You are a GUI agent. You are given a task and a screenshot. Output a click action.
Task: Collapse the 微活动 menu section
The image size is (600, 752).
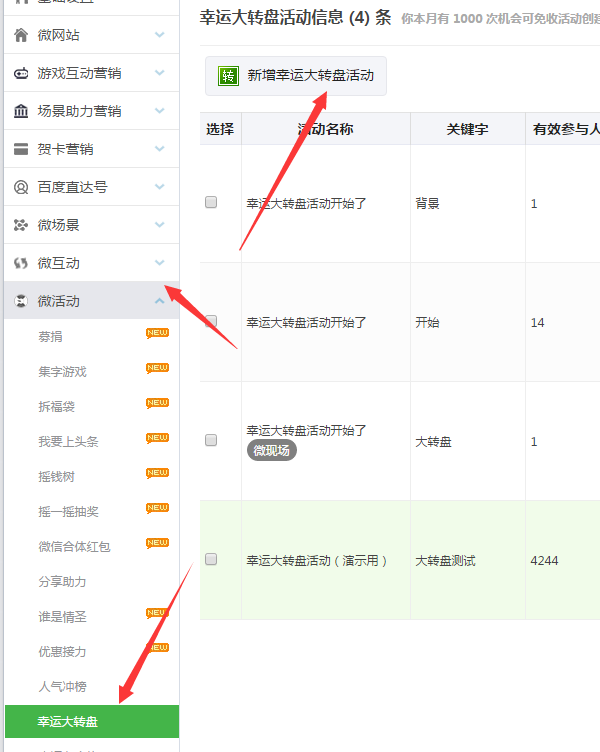tap(160, 301)
